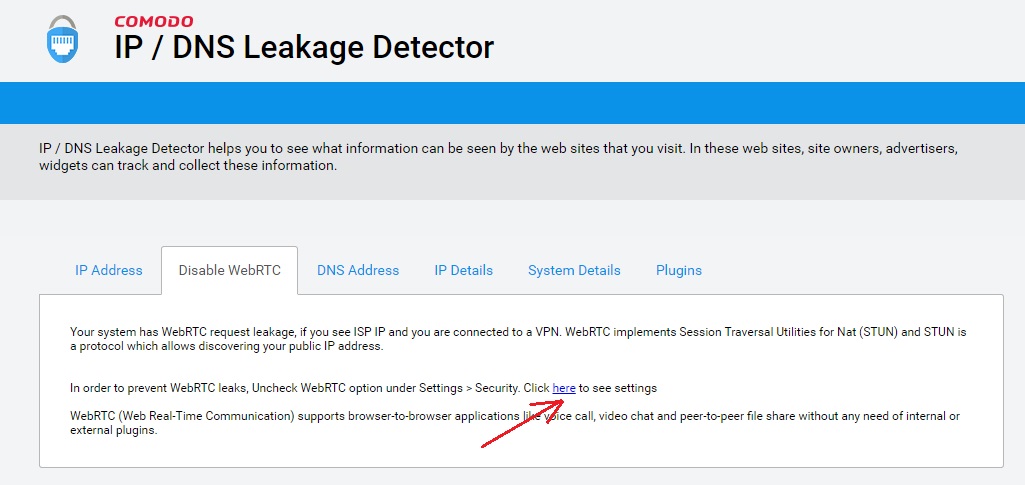The image size is (1025, 485).
Task: View the Plugins tab
Action: coord(679,270)
